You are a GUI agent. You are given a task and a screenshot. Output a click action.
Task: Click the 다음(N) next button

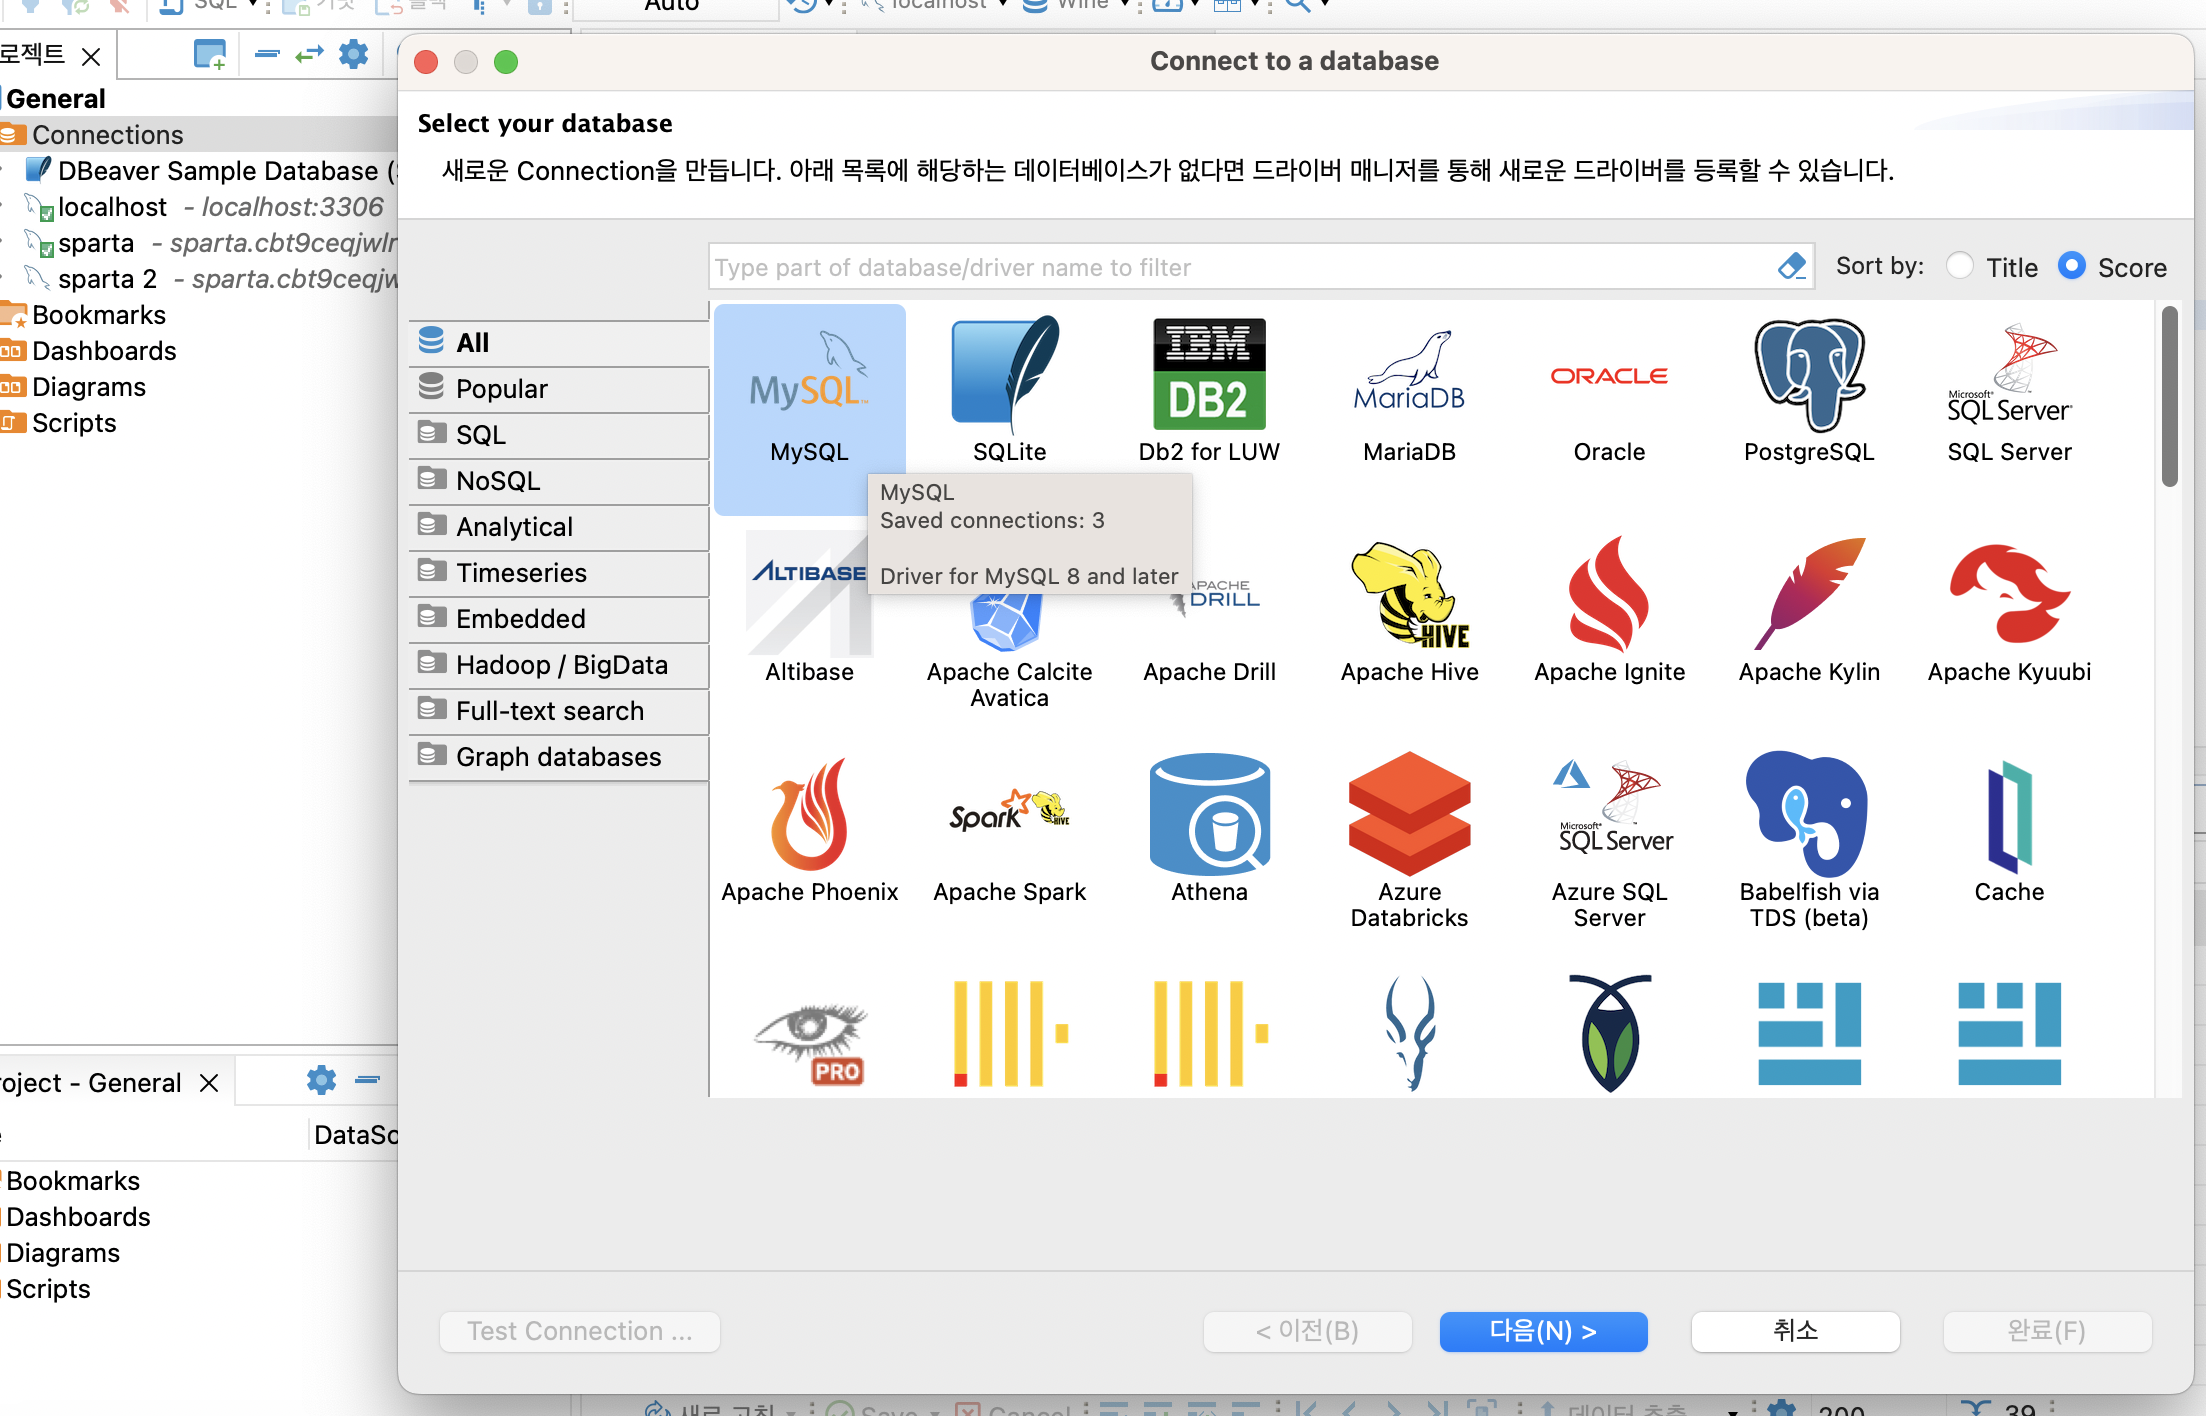click(1543, 1331)
